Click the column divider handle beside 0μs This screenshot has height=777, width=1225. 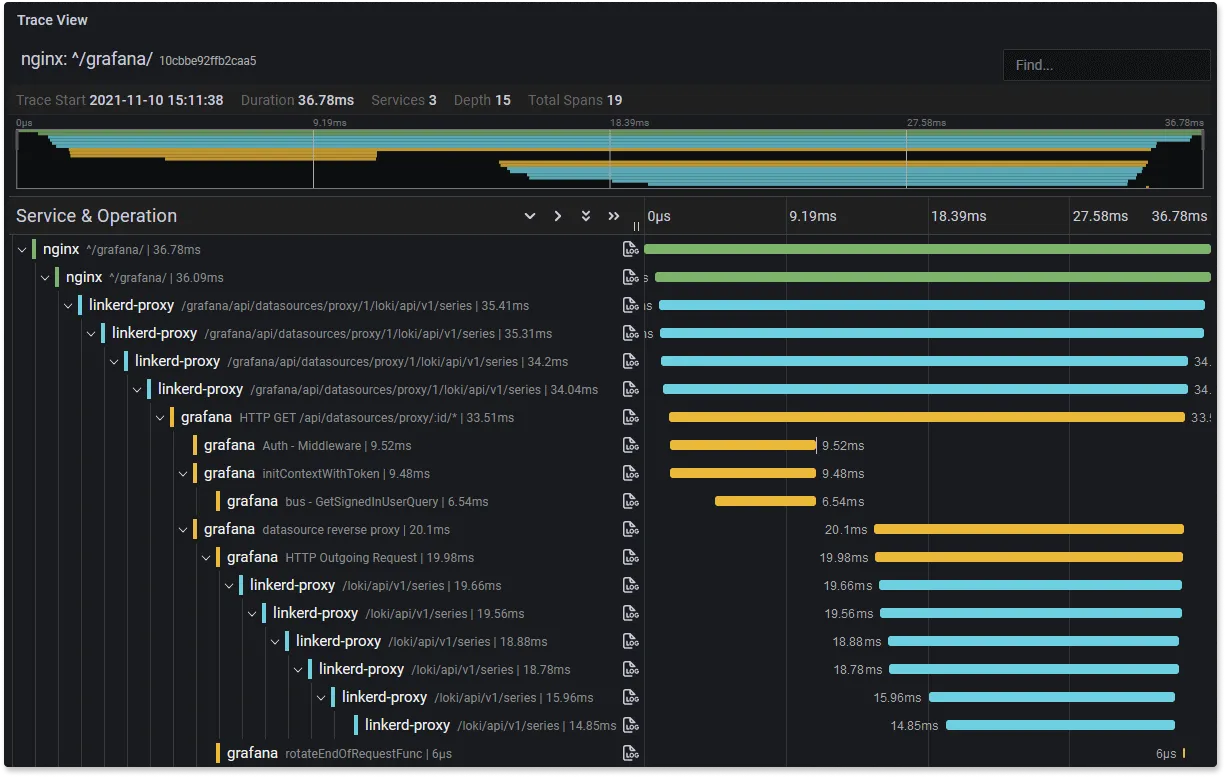(x=636, y=226)
